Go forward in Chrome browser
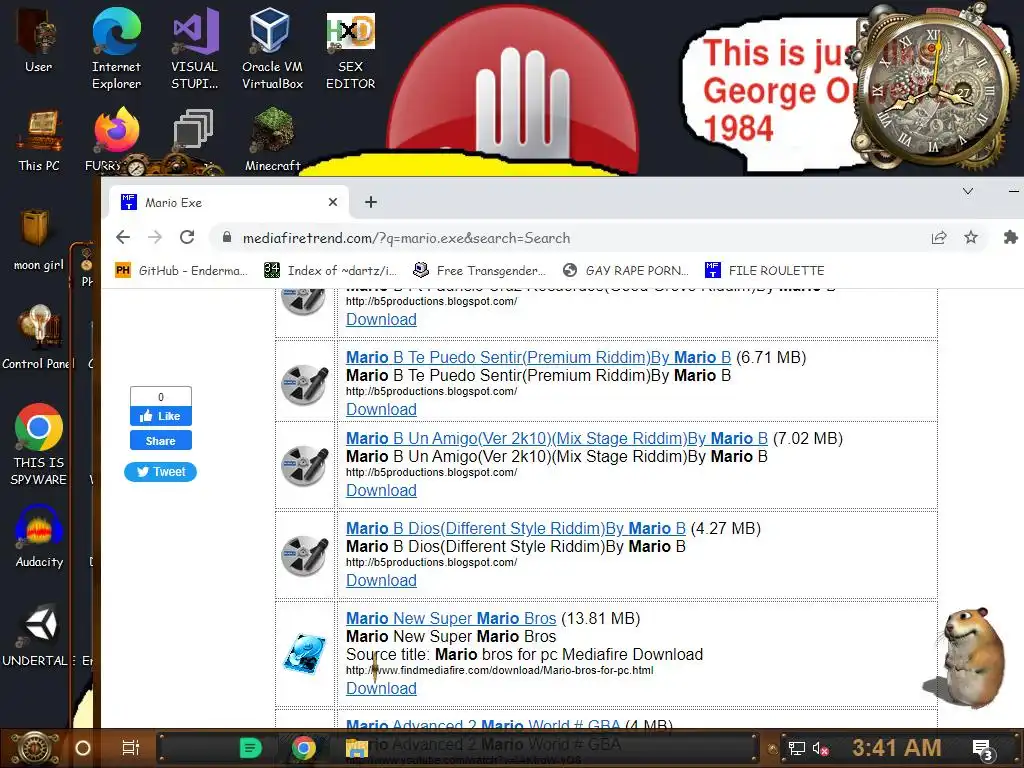Image resolution: width=1024 pixels, height=768 pixels. 155,238
